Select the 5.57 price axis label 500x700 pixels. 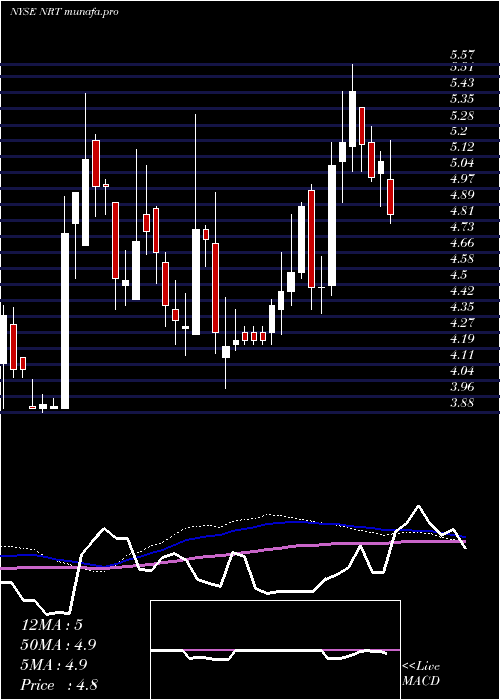pos(462,55)
